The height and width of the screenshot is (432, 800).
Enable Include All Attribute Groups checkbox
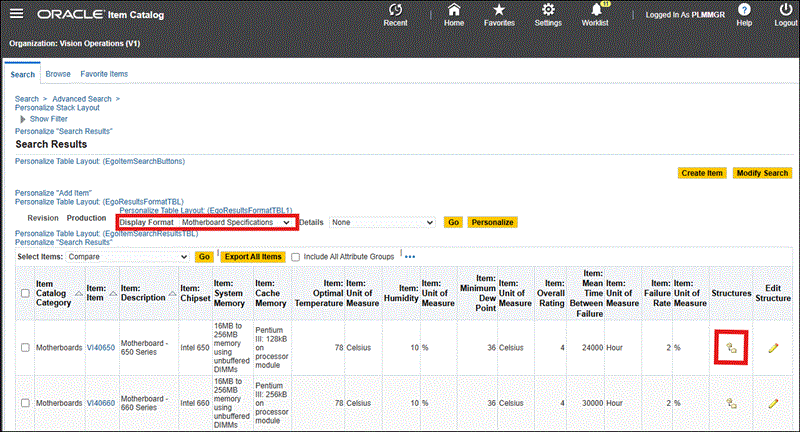click(295, 257)
